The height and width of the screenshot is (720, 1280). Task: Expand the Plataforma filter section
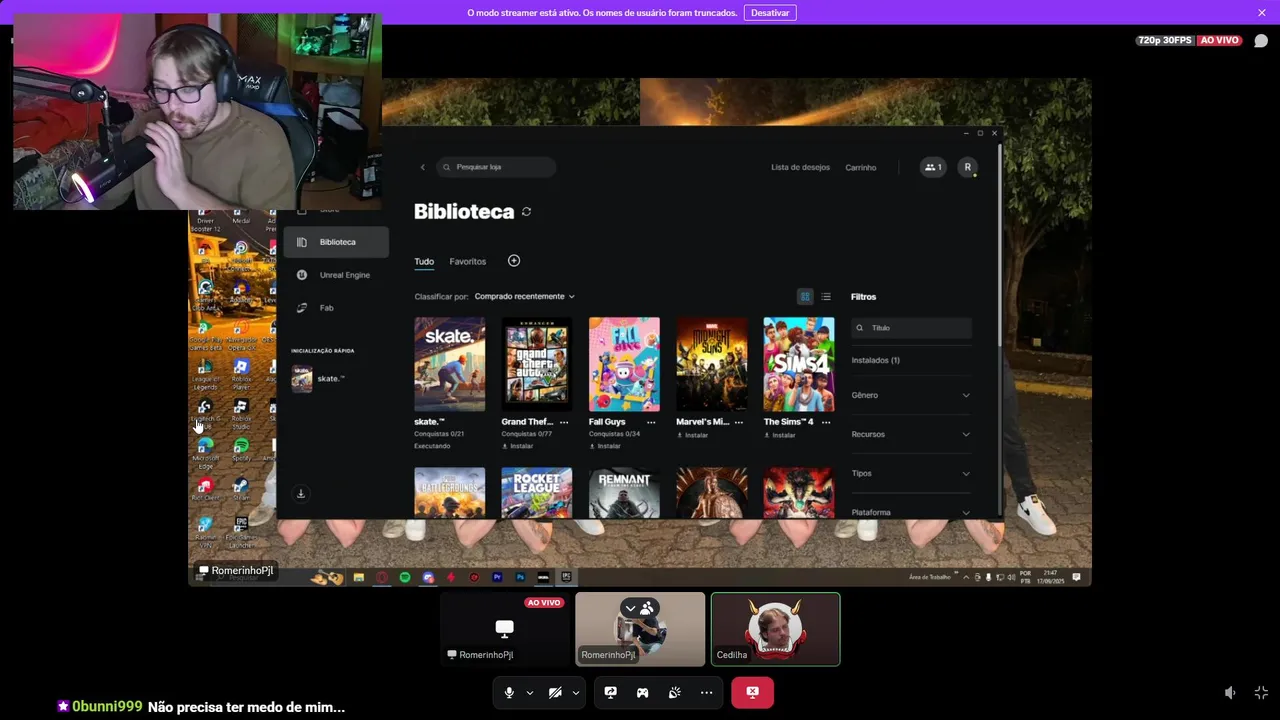click(911, 512)
